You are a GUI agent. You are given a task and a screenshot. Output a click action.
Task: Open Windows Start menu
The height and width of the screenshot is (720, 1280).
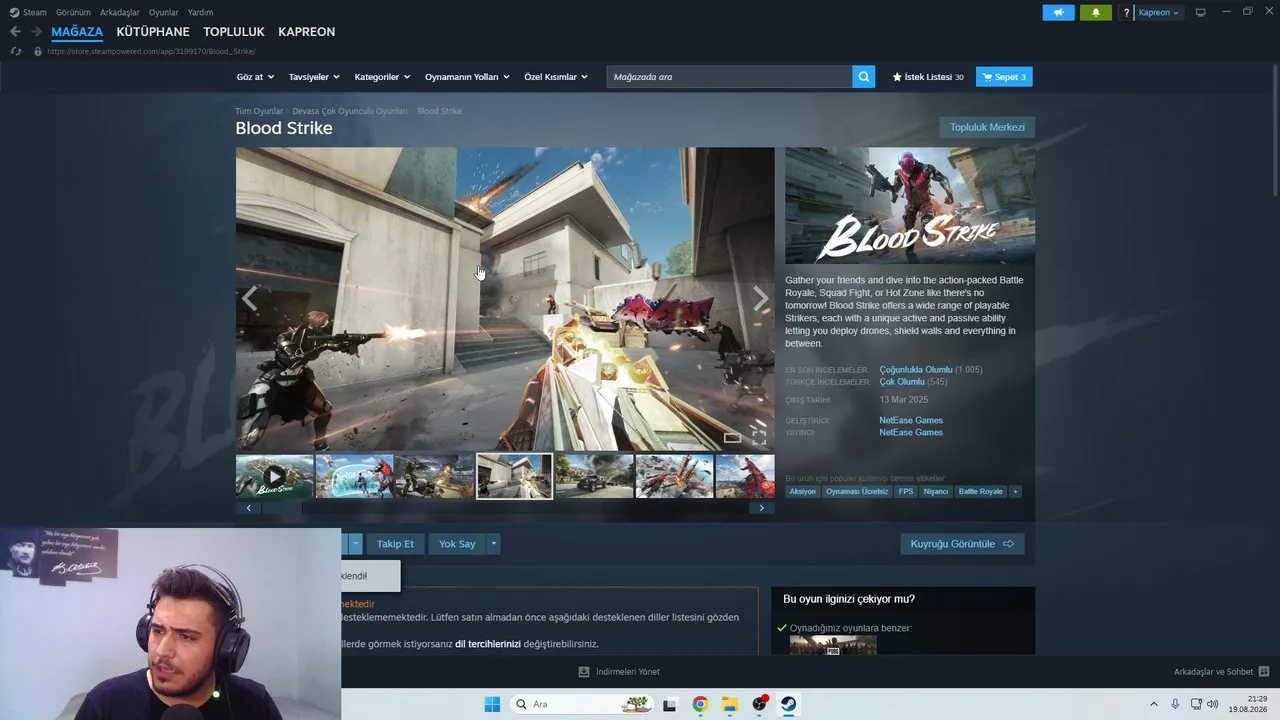pos(492,704)
